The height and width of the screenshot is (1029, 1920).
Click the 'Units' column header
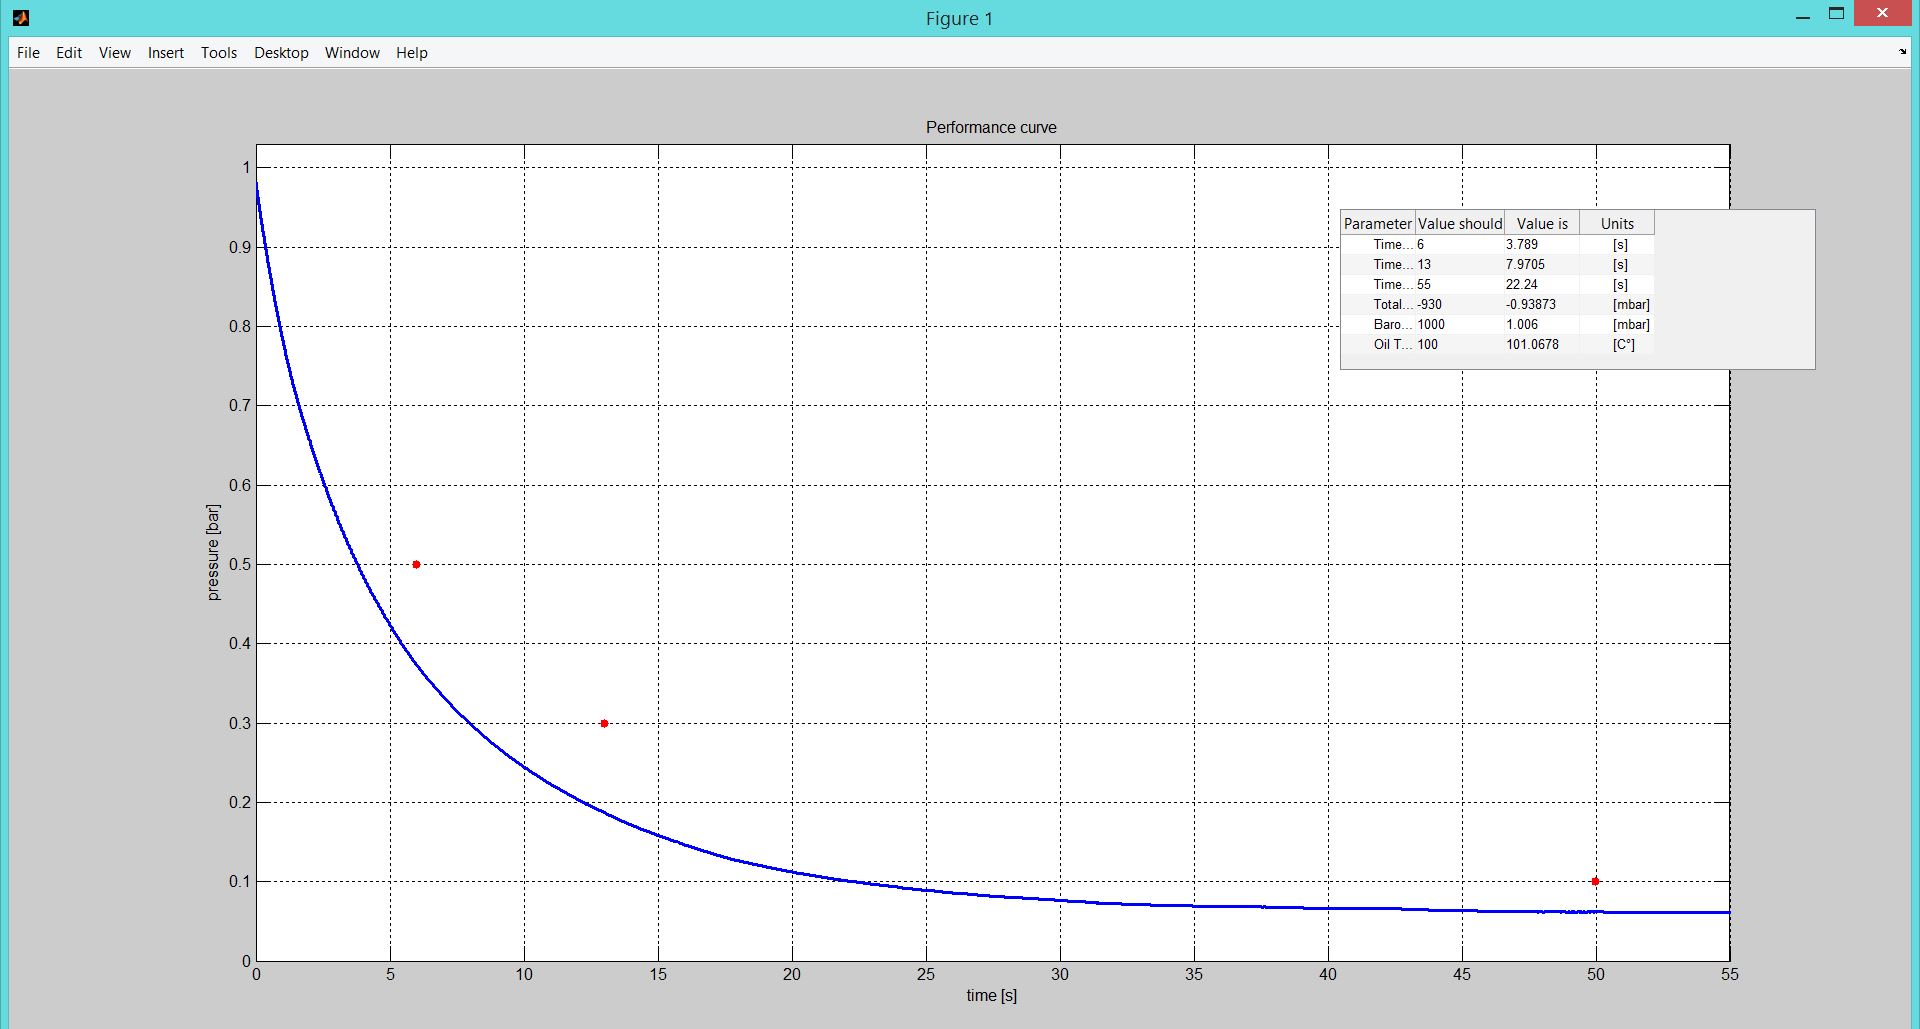[x=1617, y=224]
